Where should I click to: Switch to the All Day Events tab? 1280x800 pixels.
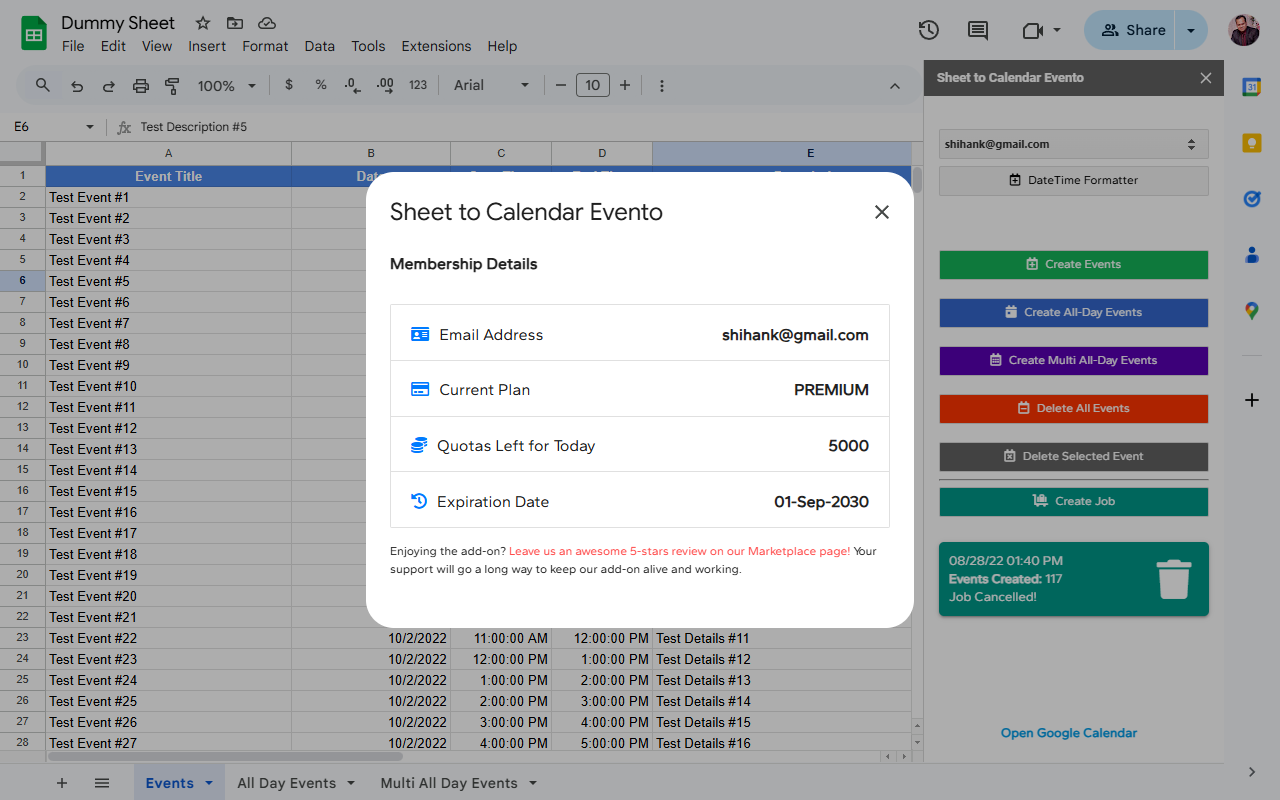click(286, 783)
